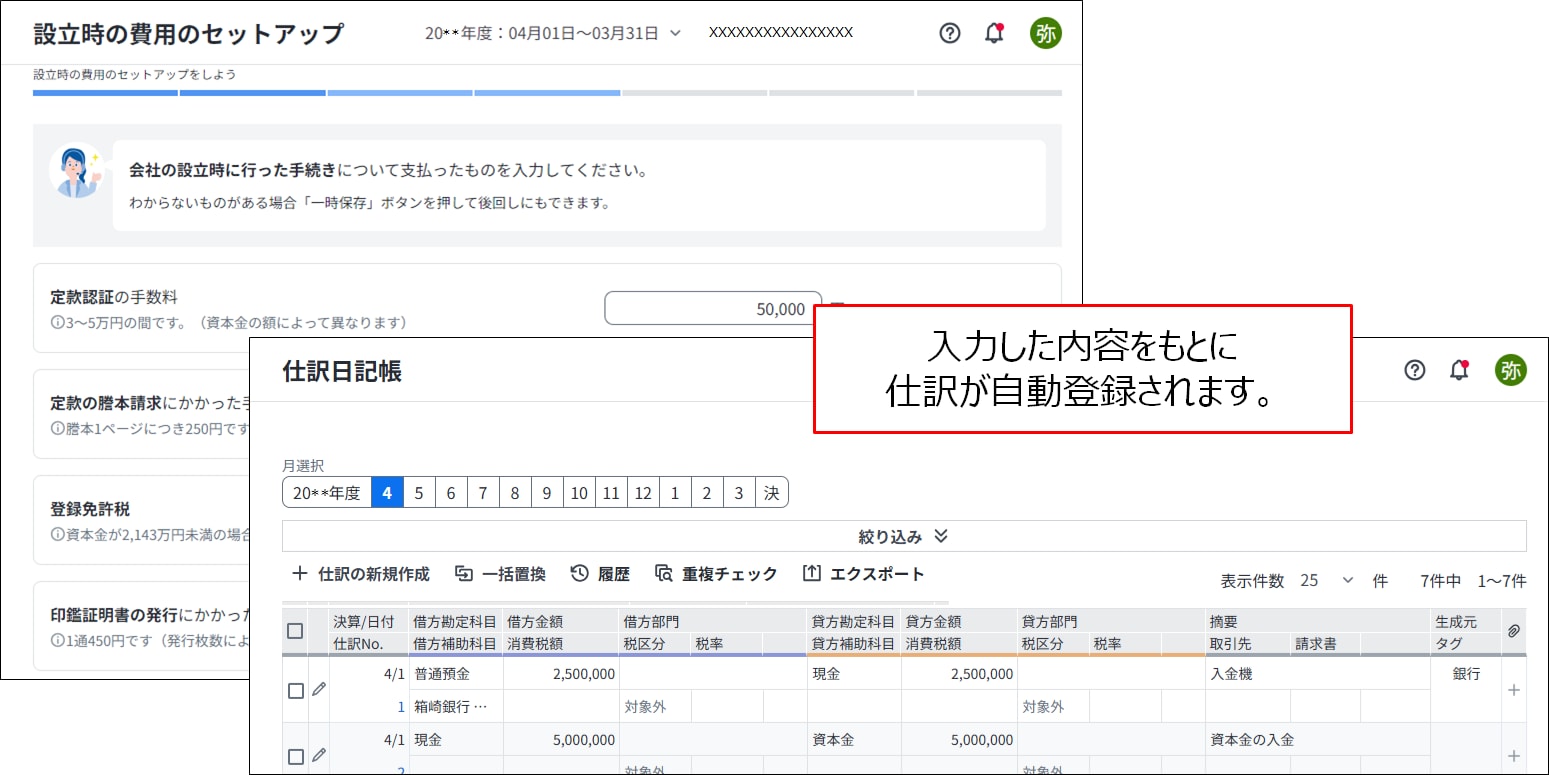The width and height of the screenshot is (1549, 775).
Task: Select month 2 tab
Action: coord(707,493)
